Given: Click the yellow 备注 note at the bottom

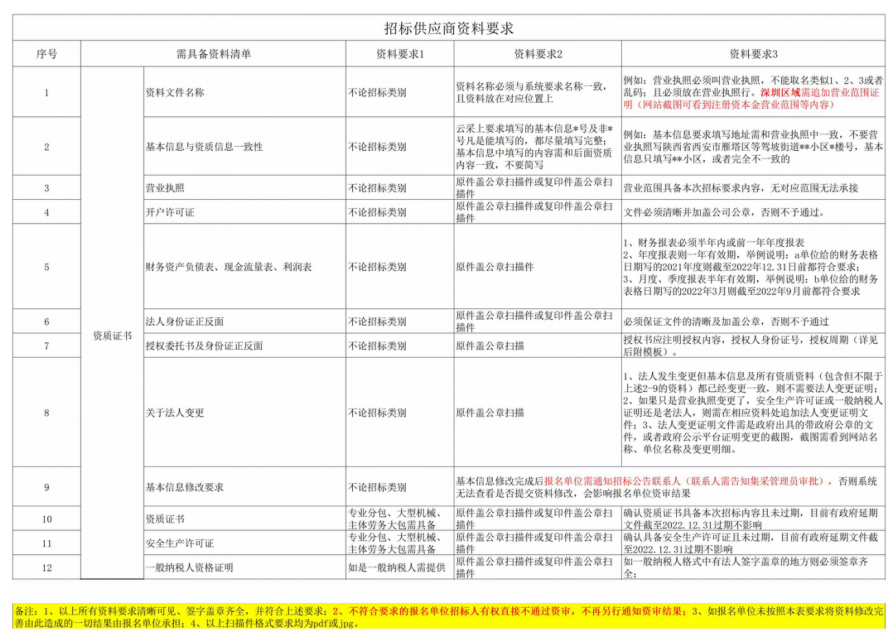Looking at the screenshot, I should click(x=449, y=617).
